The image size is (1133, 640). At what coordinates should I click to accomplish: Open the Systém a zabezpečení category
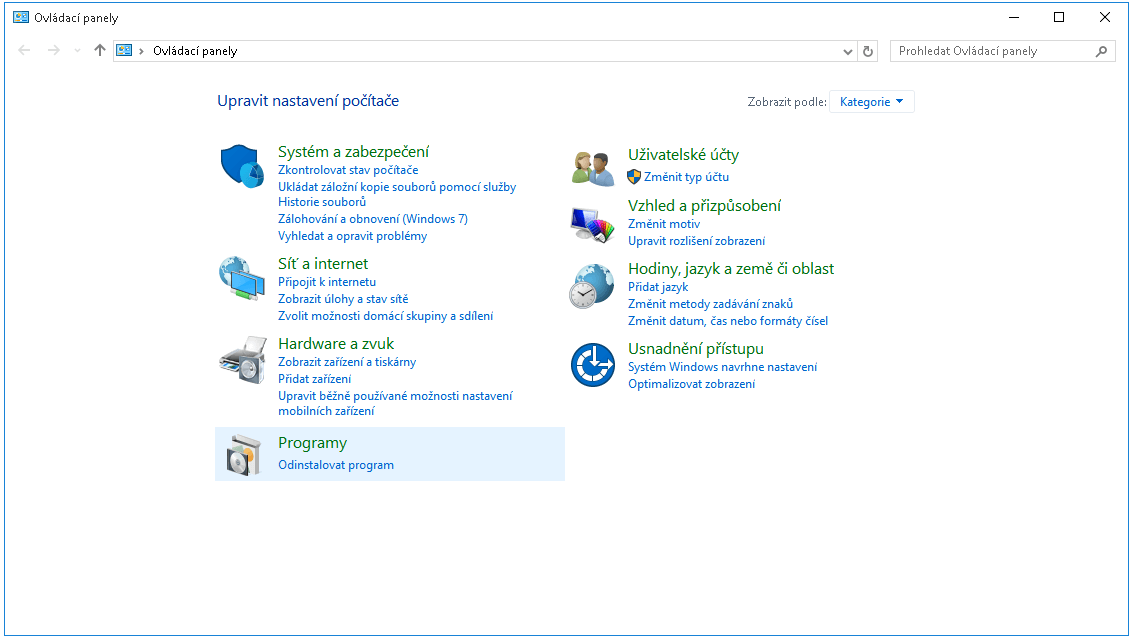coord(353,152)
